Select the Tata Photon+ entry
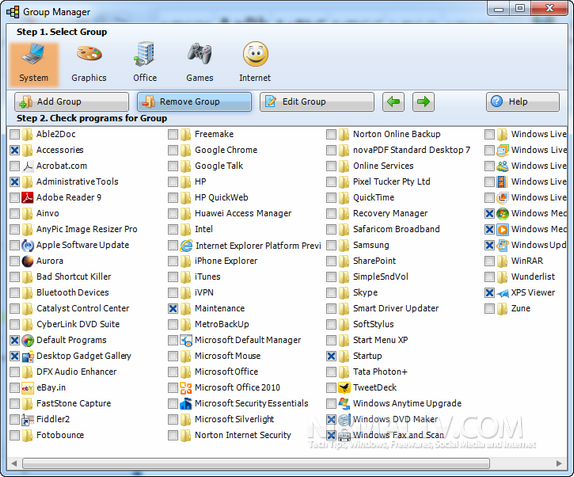Screen dimensions: 574x477 coord(380,372)
